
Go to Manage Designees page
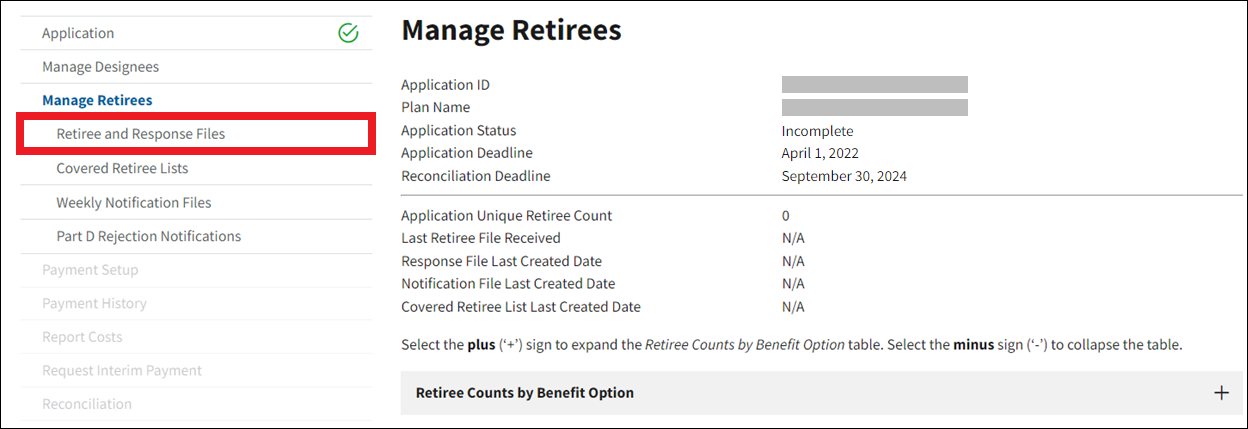100,67
